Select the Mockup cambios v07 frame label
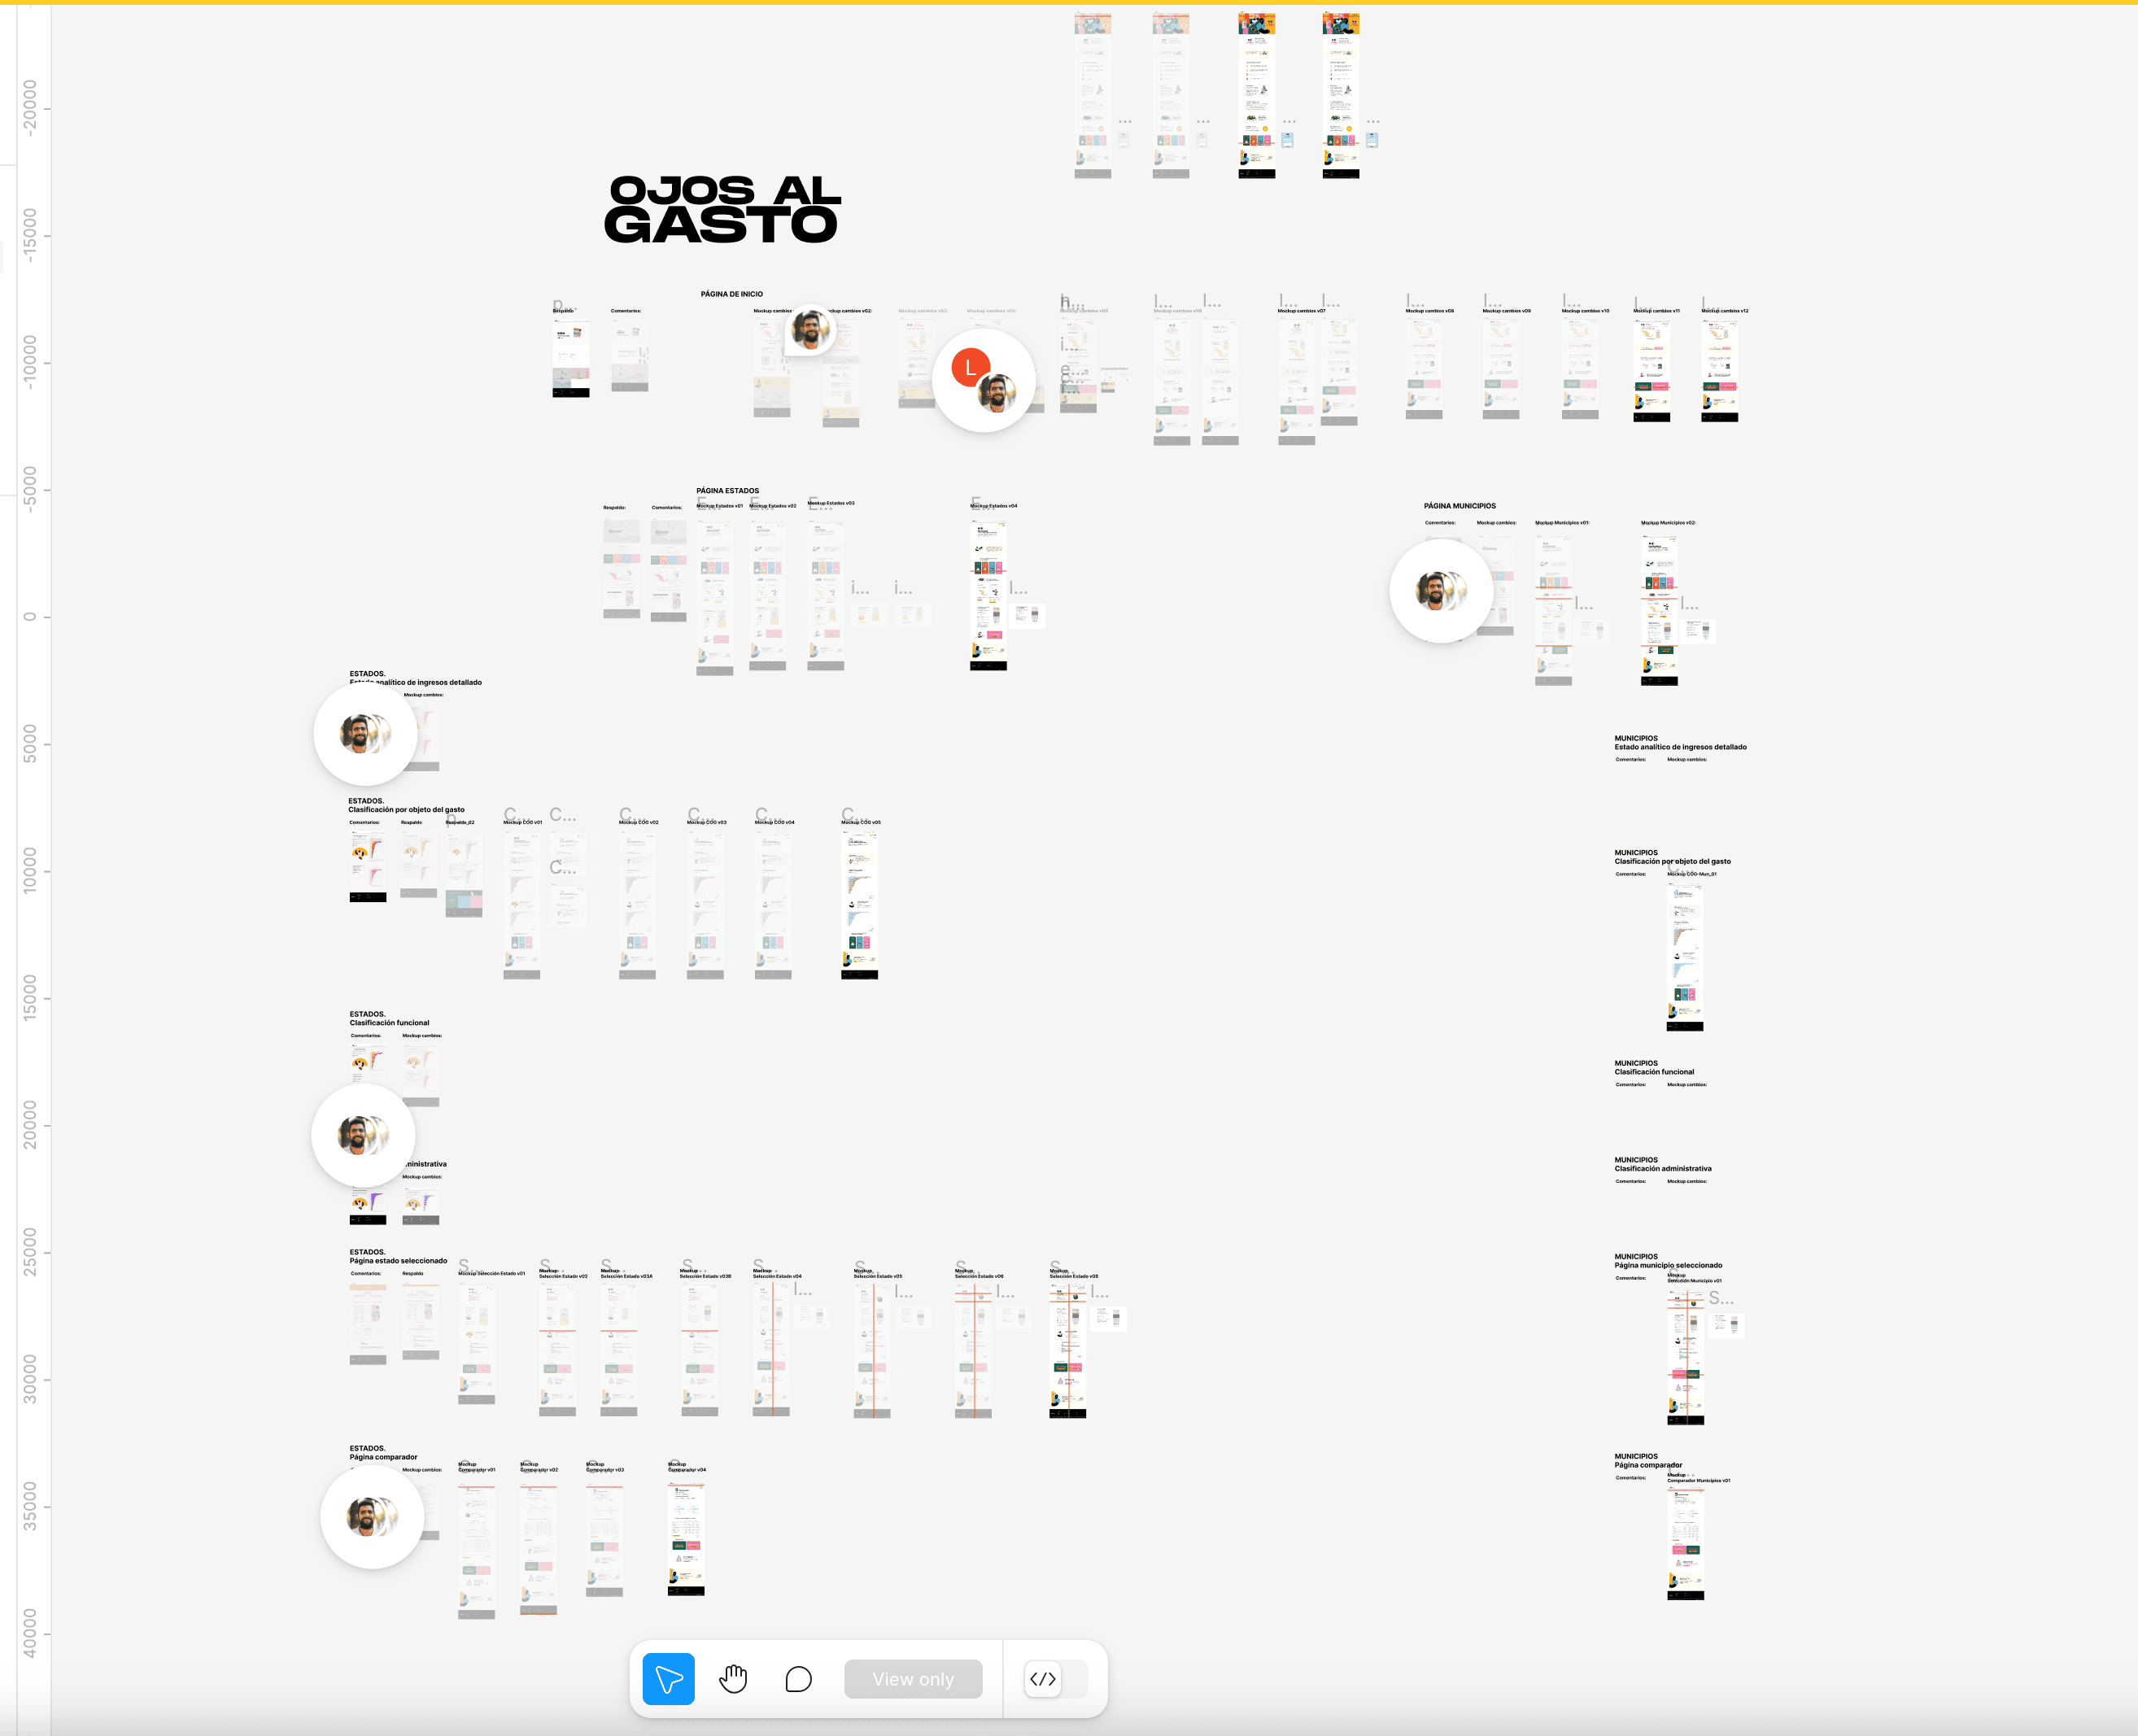Screen dimensions: 2138x1736 [x=1302, y=311]
